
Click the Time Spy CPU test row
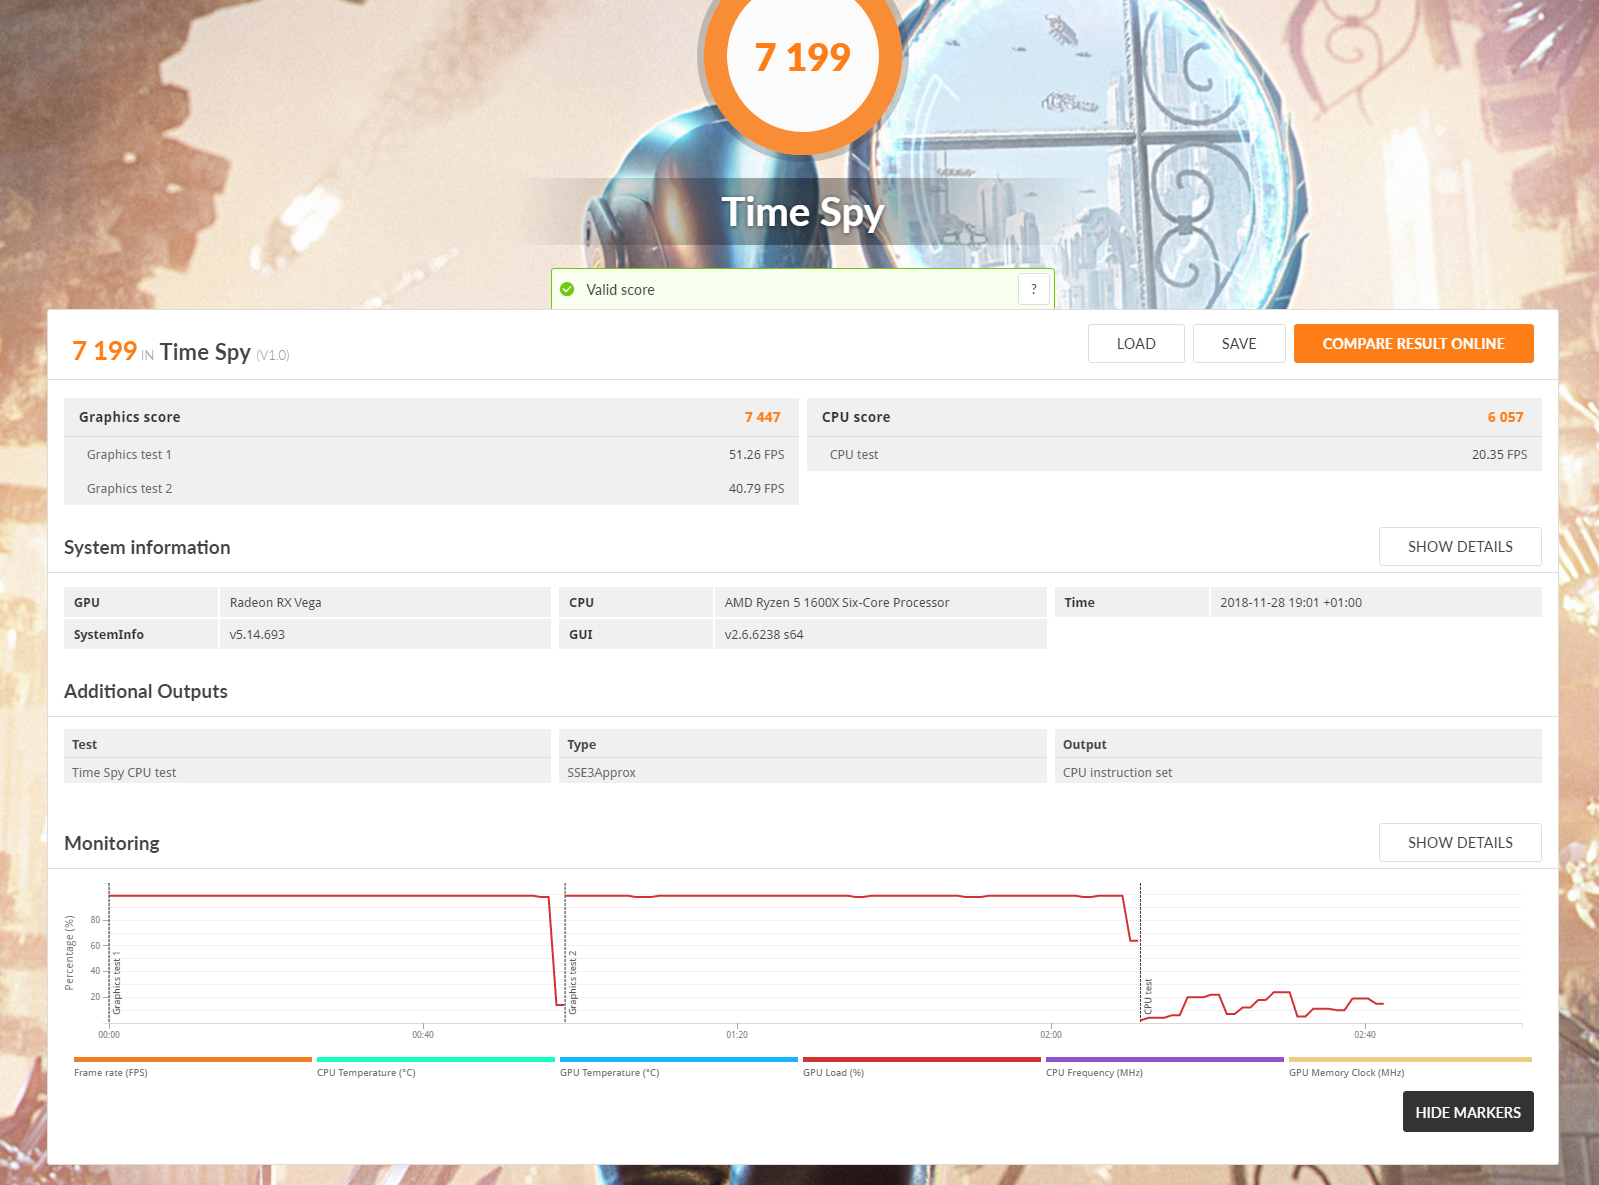click(307, 772)
